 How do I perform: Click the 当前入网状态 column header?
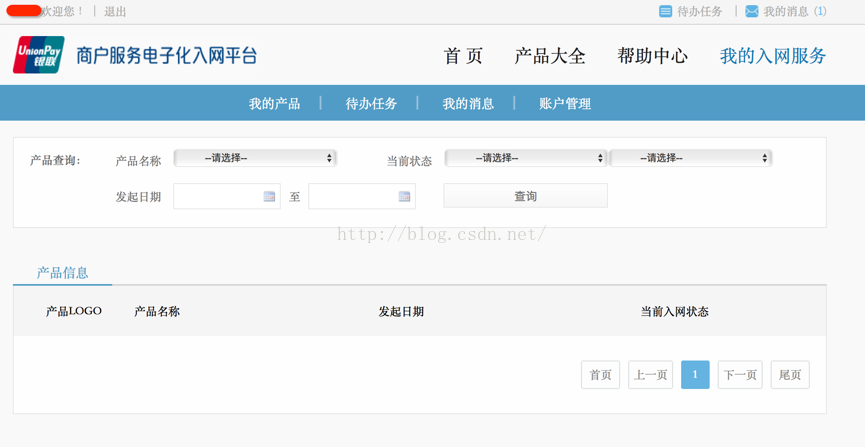click(674, 311)
